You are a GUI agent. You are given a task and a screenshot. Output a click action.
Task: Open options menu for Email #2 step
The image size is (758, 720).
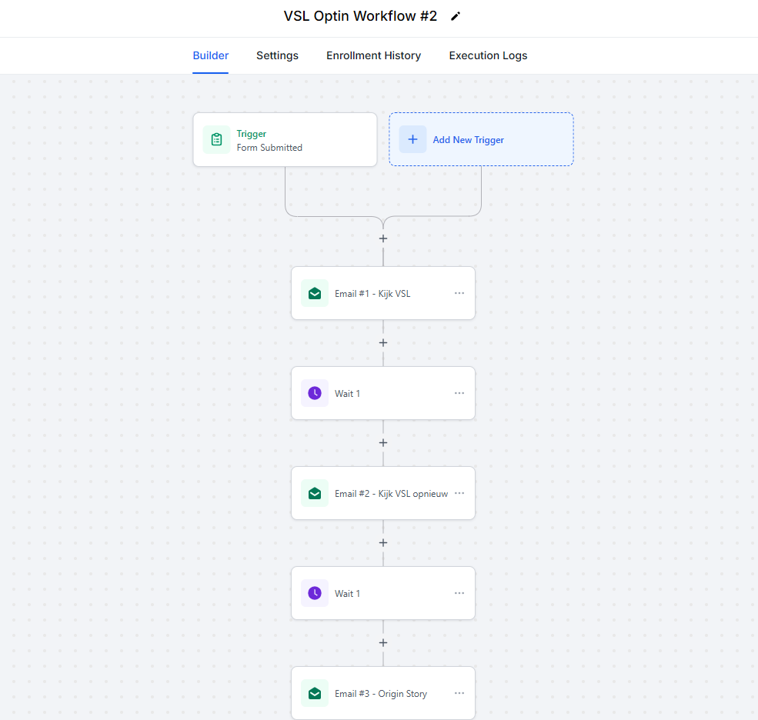click(459, 494)
